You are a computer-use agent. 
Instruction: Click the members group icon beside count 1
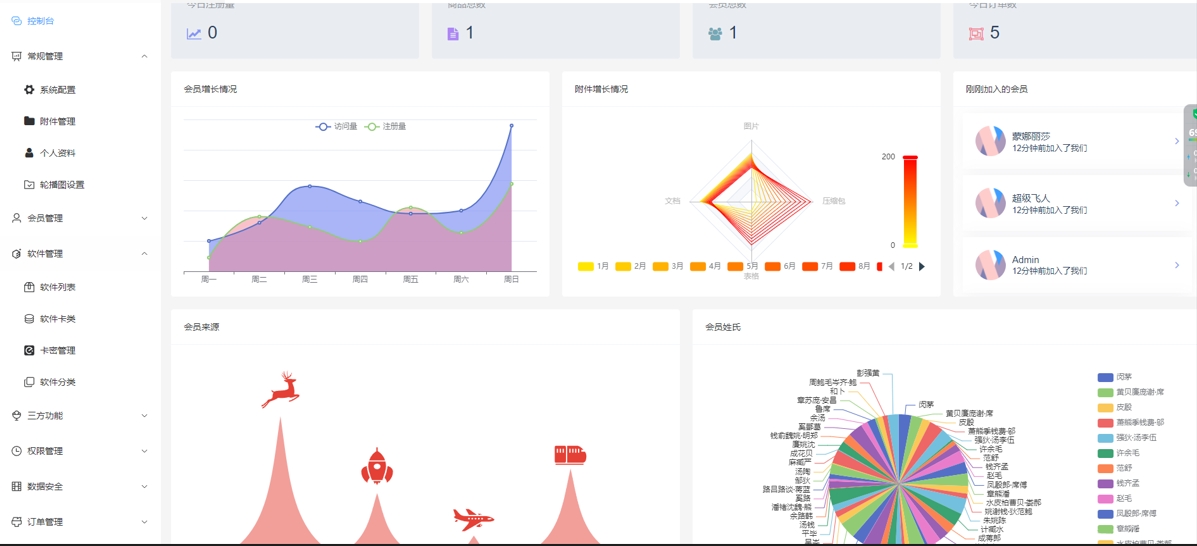point(715,33)
